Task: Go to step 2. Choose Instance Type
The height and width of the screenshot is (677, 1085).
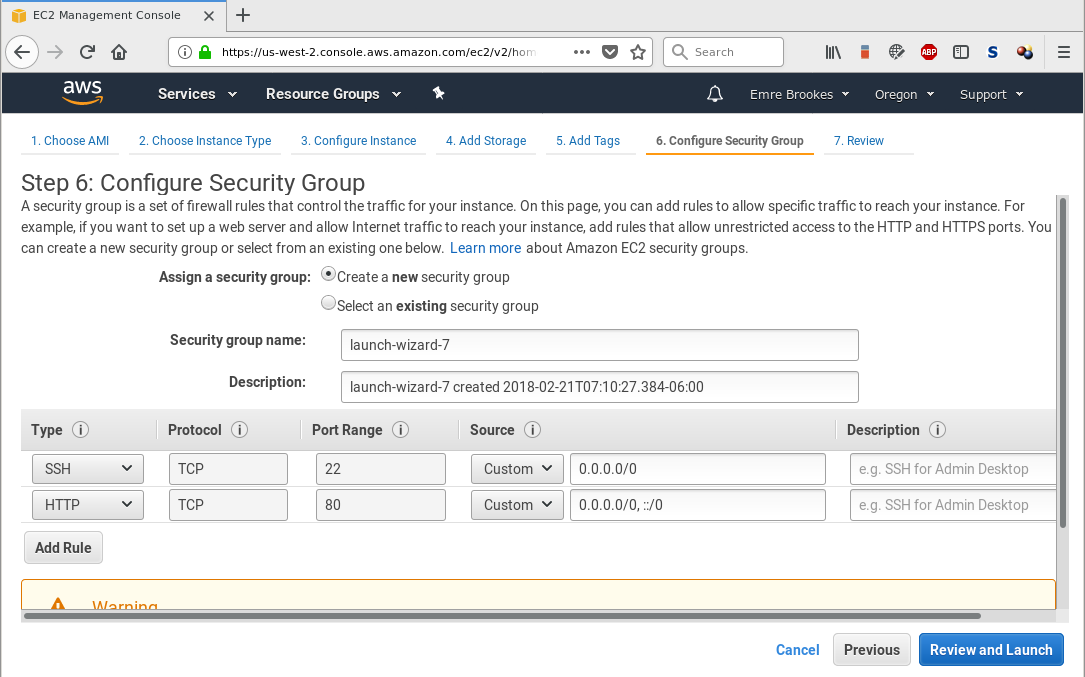Action: point(205,141)
